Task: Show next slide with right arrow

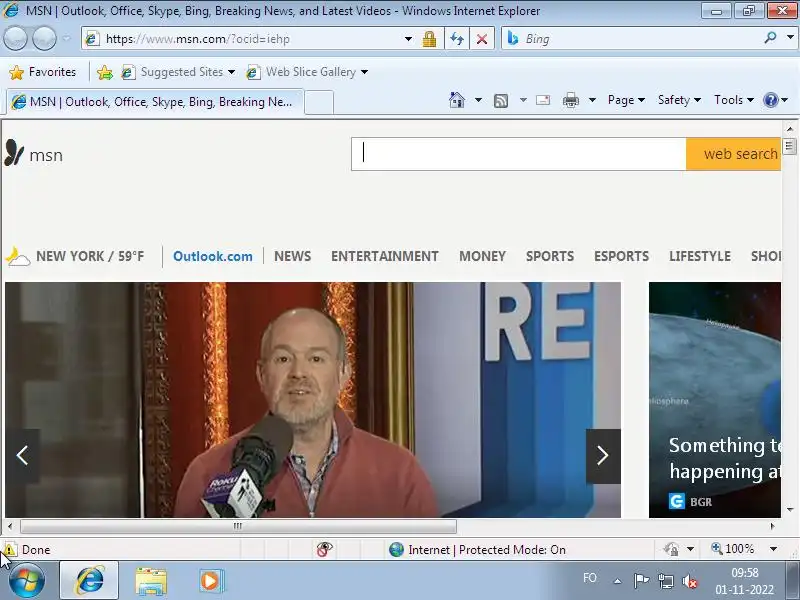Action: [603, 456]
